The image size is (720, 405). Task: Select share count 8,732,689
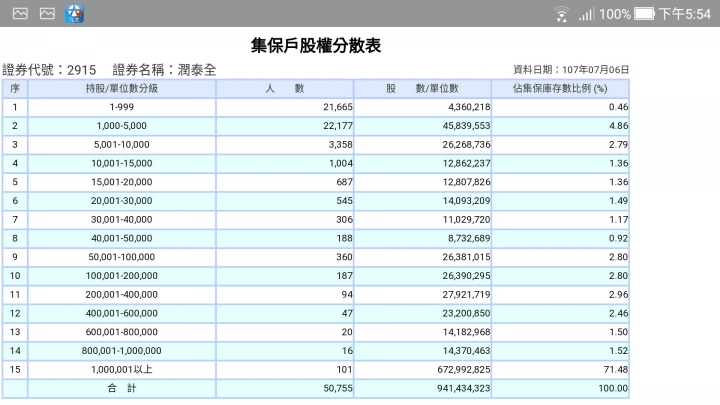pyautogui.click(x=469, y=238)
